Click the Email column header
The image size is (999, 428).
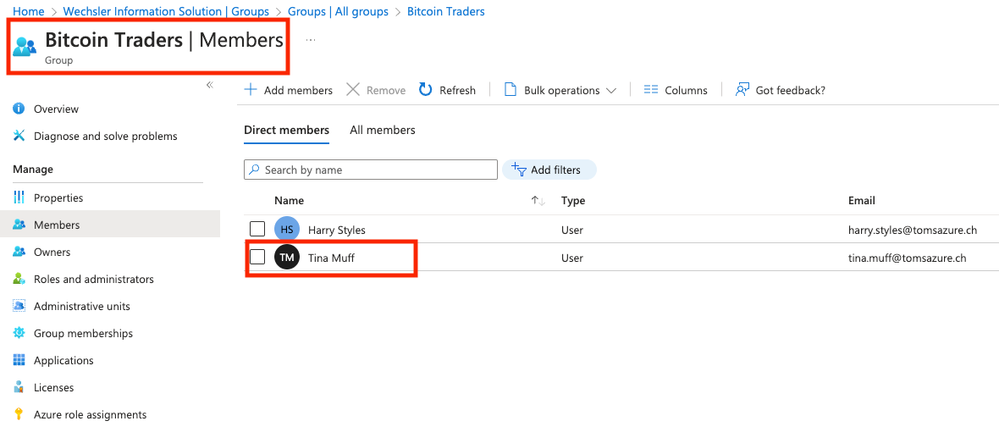[861, 201]
